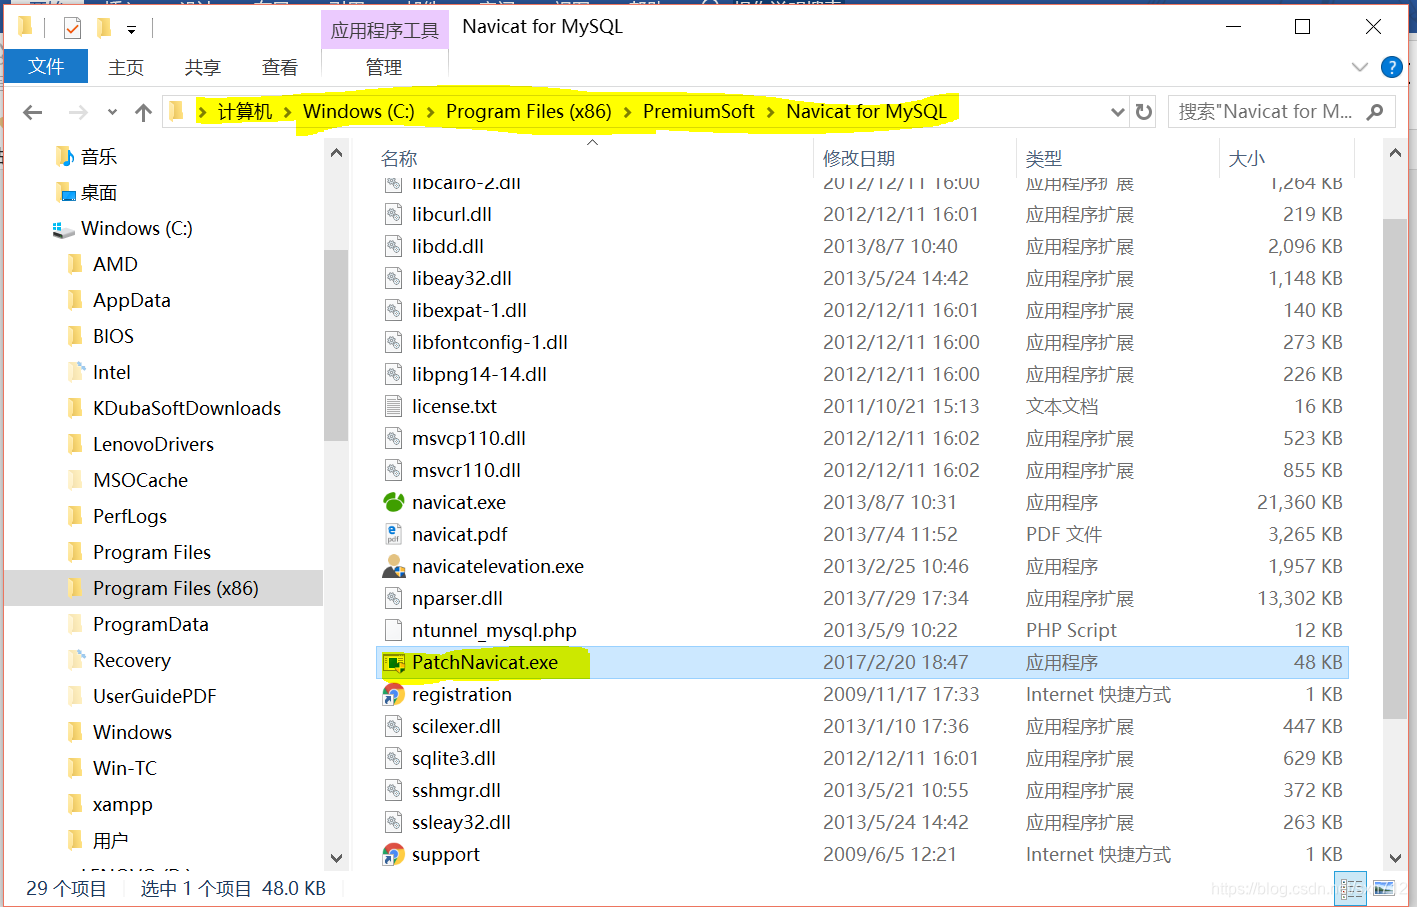Open the 查看 view ribbon tab
Image resolution: width=1417 pixels, height=907 pixels.
280,67
